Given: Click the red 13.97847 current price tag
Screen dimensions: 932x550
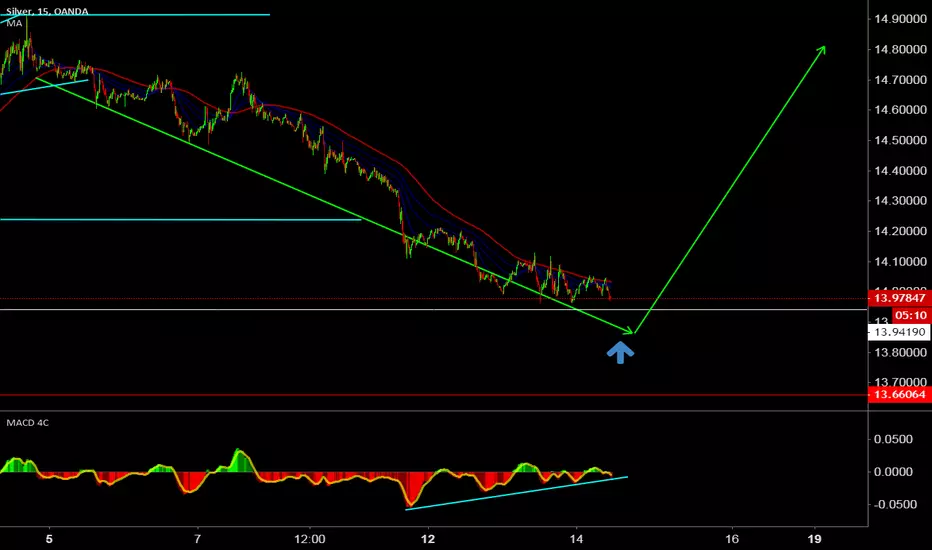Looking at the screenshot, I should (900, 298).
